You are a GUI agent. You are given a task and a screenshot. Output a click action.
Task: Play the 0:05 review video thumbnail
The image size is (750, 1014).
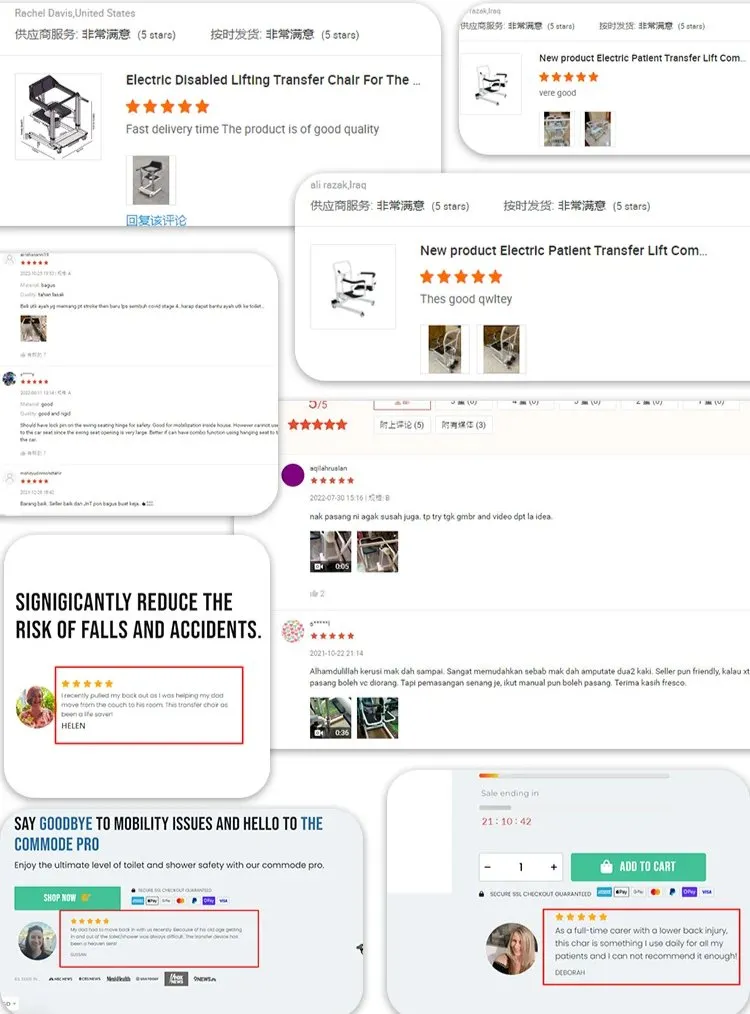pos(330,552)
